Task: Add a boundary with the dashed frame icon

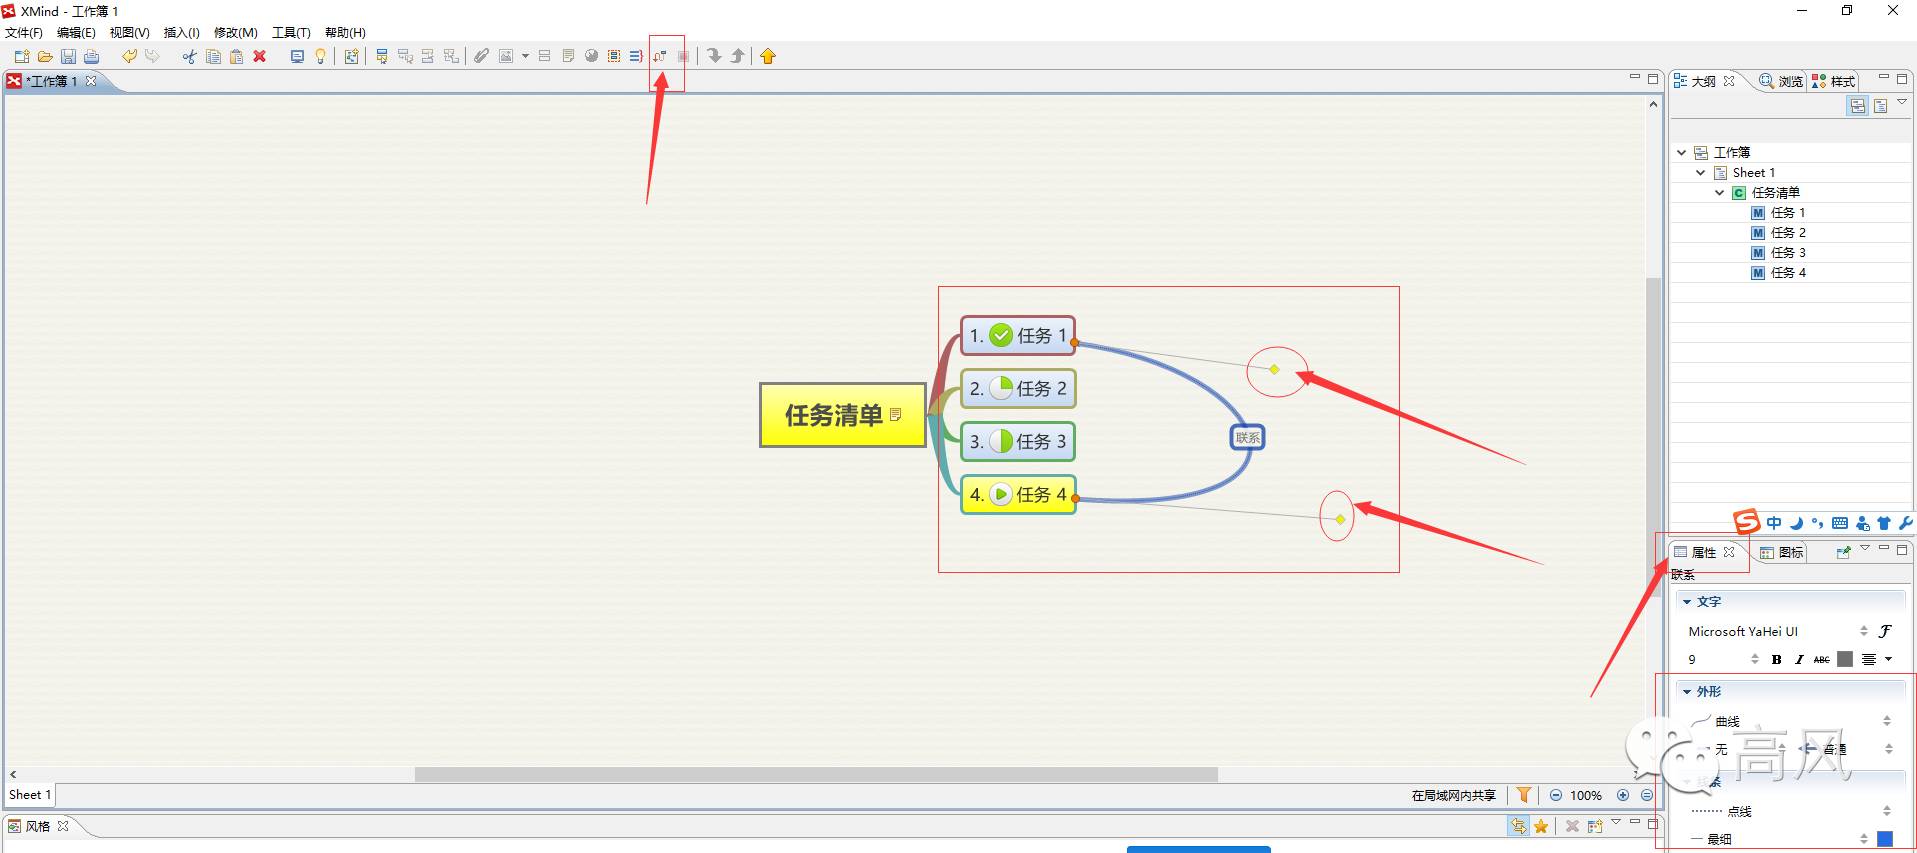Action: [x=614, y=56]
